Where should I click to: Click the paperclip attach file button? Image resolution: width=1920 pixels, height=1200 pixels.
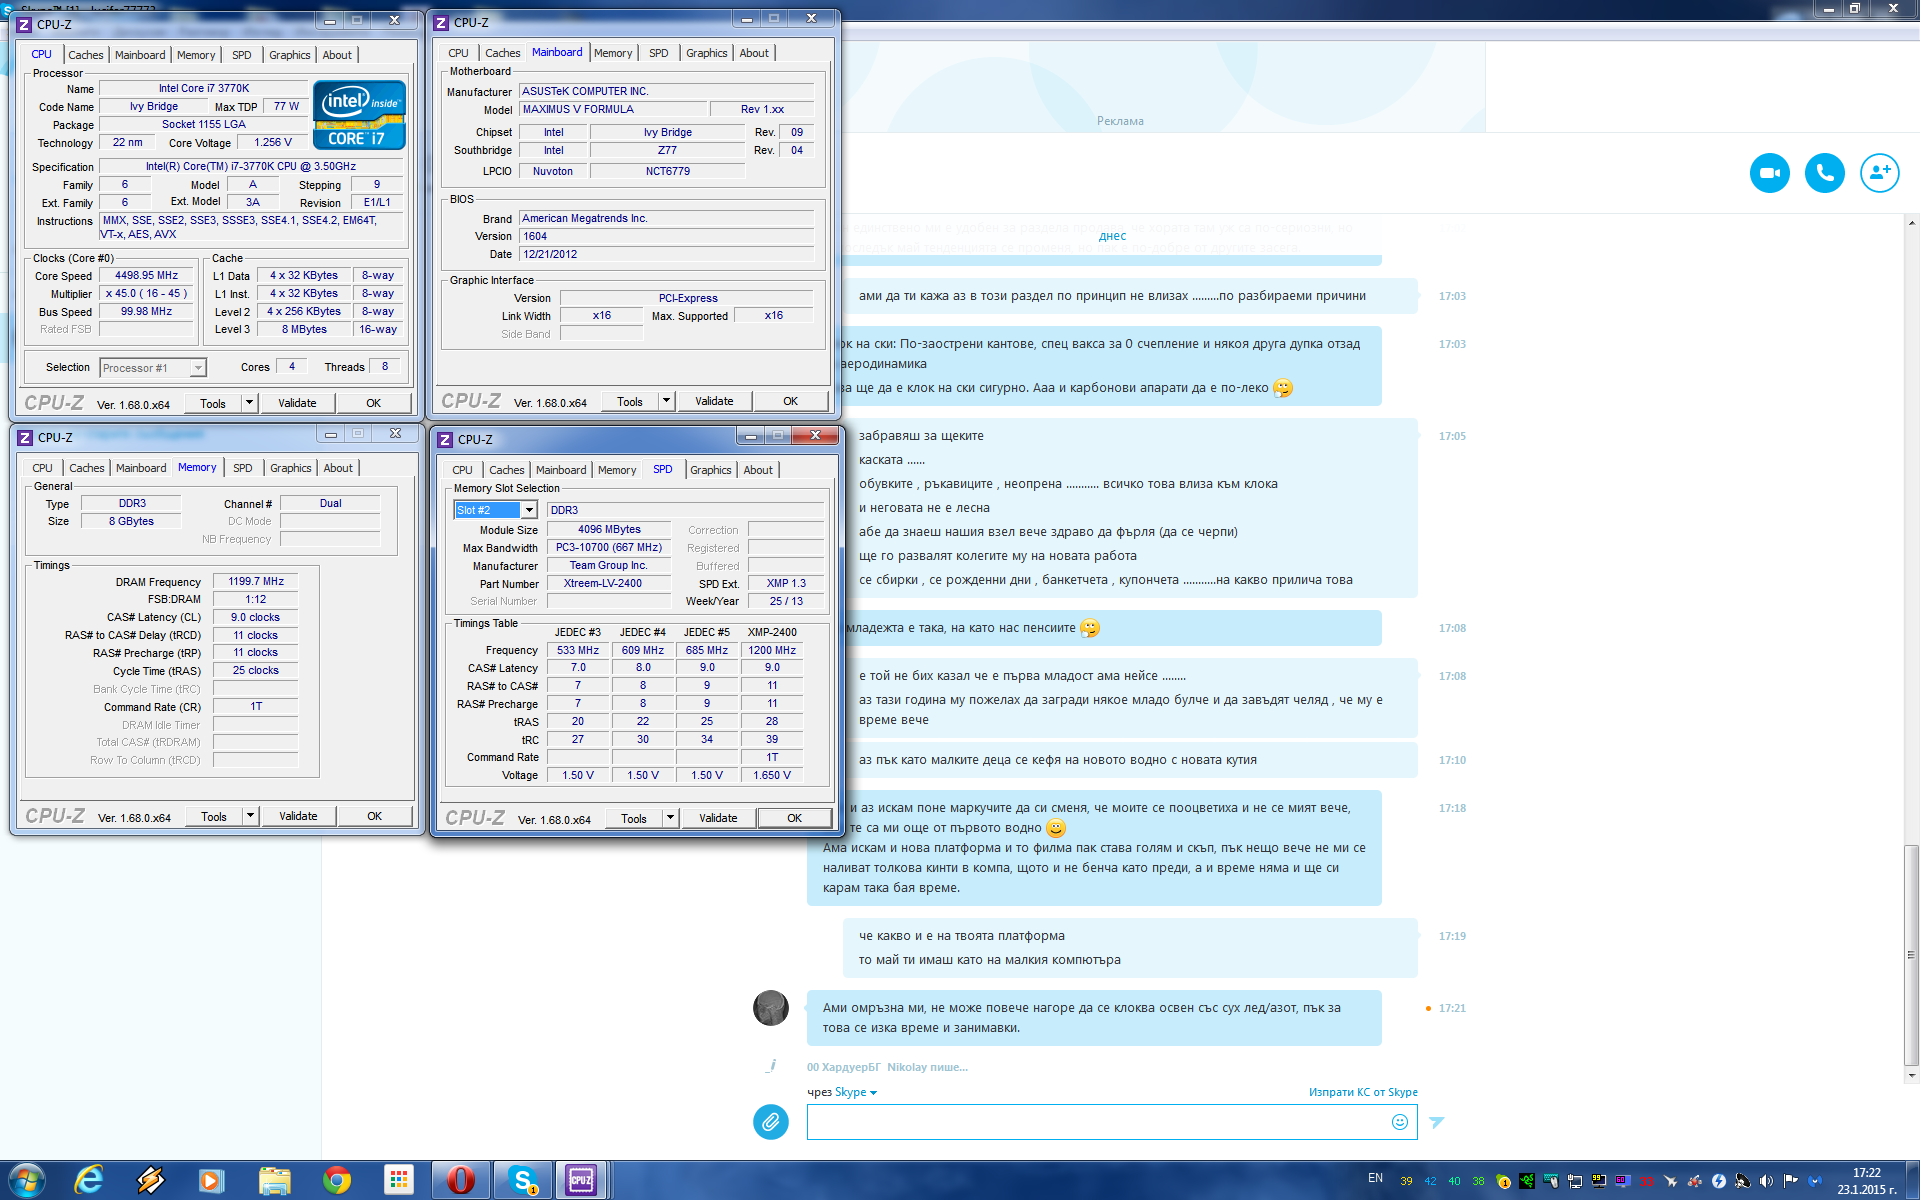770,1122
